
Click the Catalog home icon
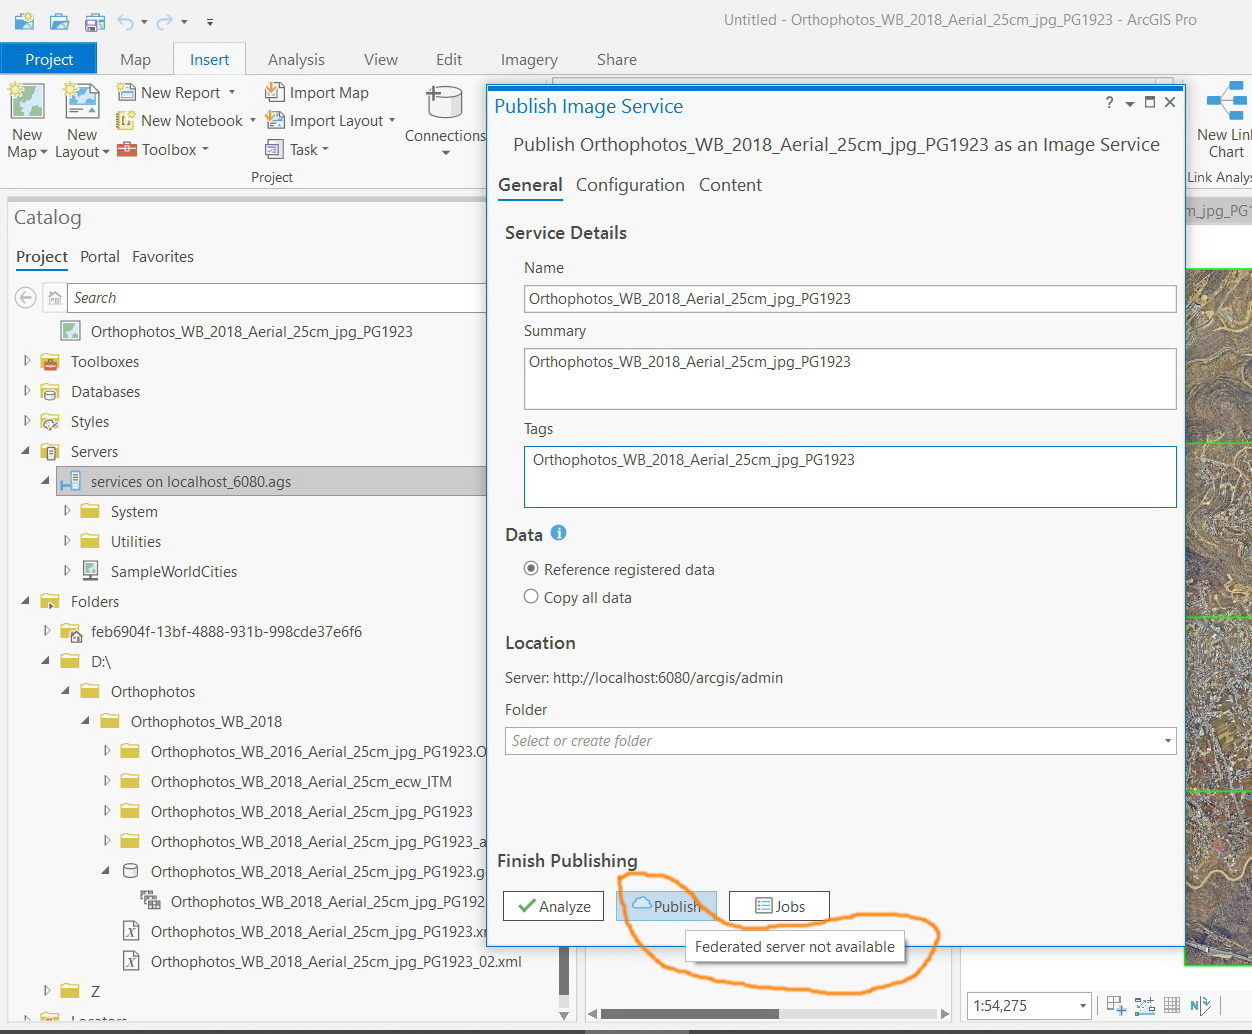tap(55, 298)
